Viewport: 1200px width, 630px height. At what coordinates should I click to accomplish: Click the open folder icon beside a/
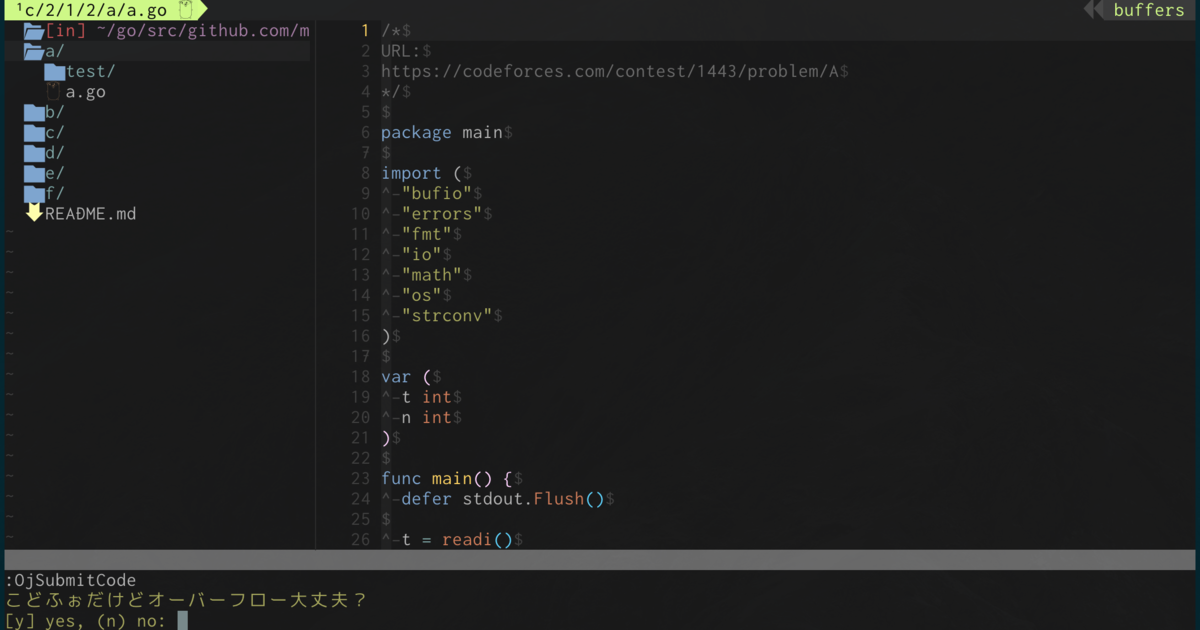click(x=34, y=51)
